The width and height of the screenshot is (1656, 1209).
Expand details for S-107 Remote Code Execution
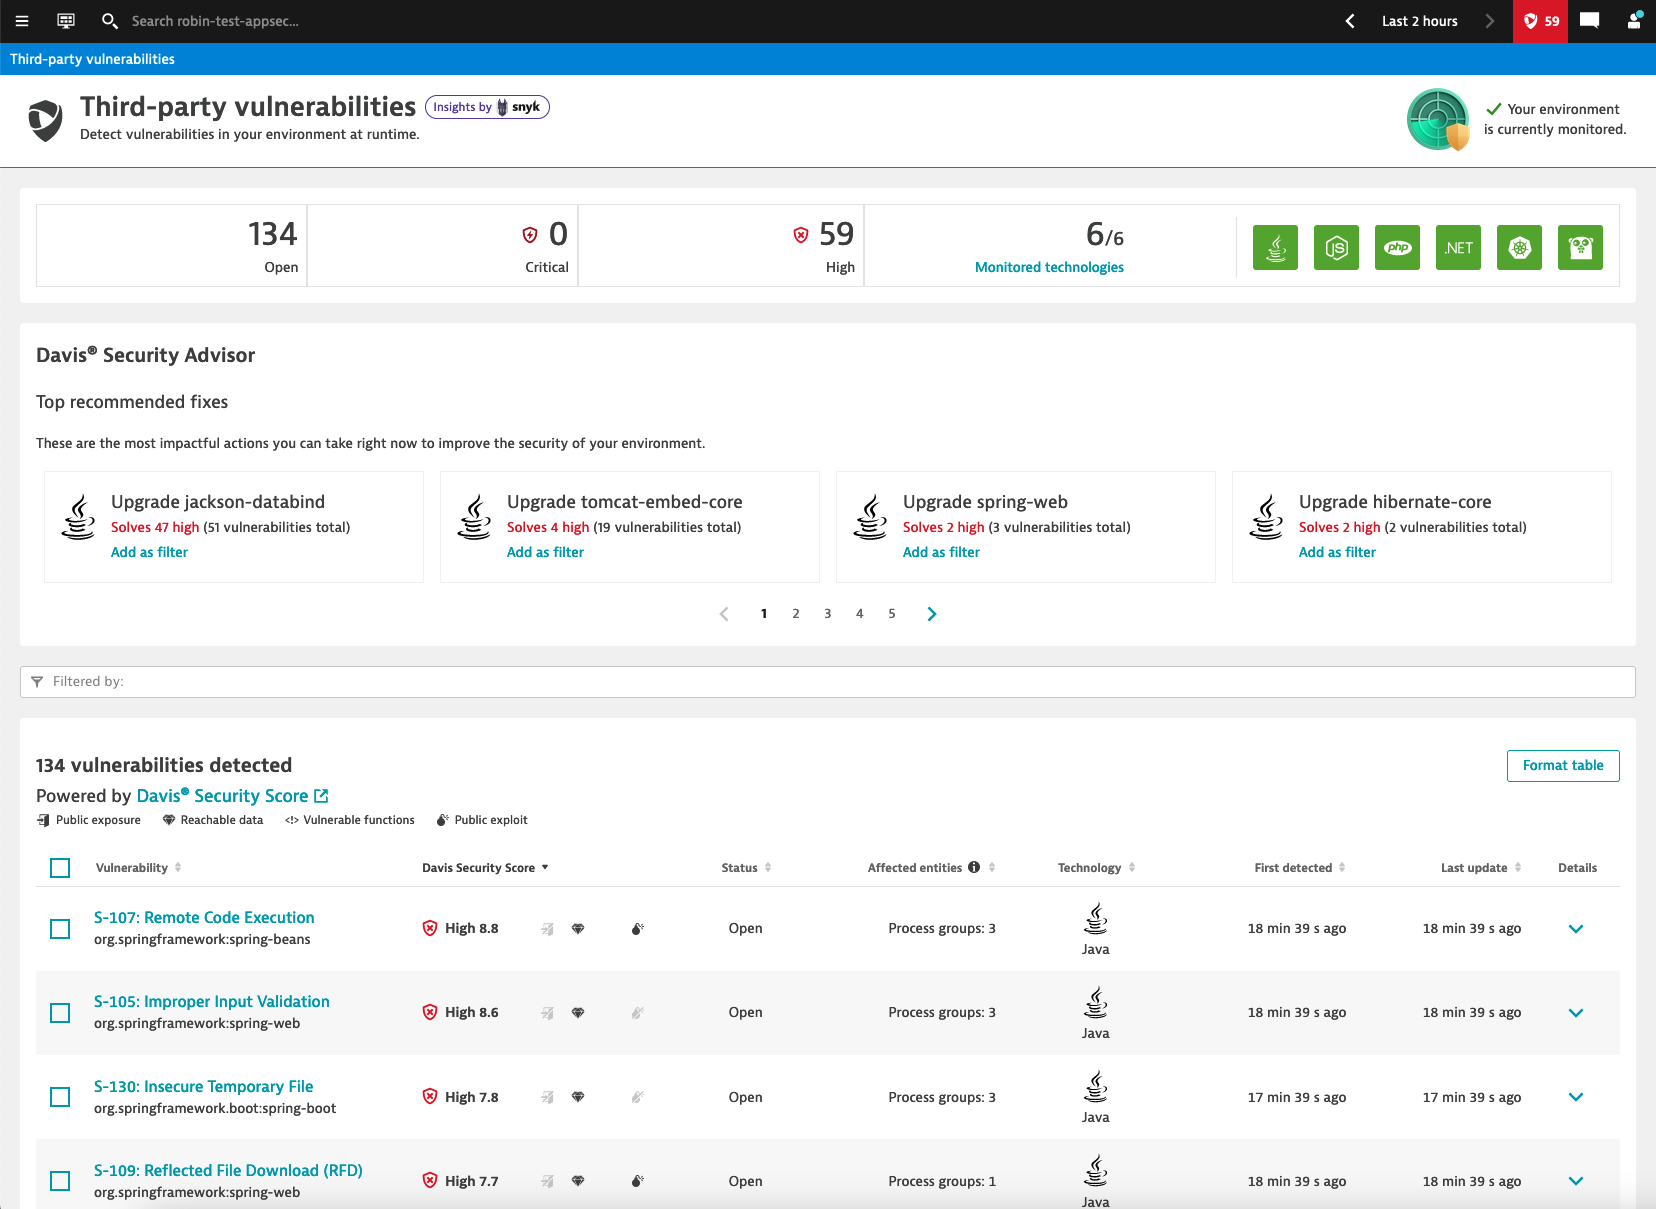(1576, 929)
